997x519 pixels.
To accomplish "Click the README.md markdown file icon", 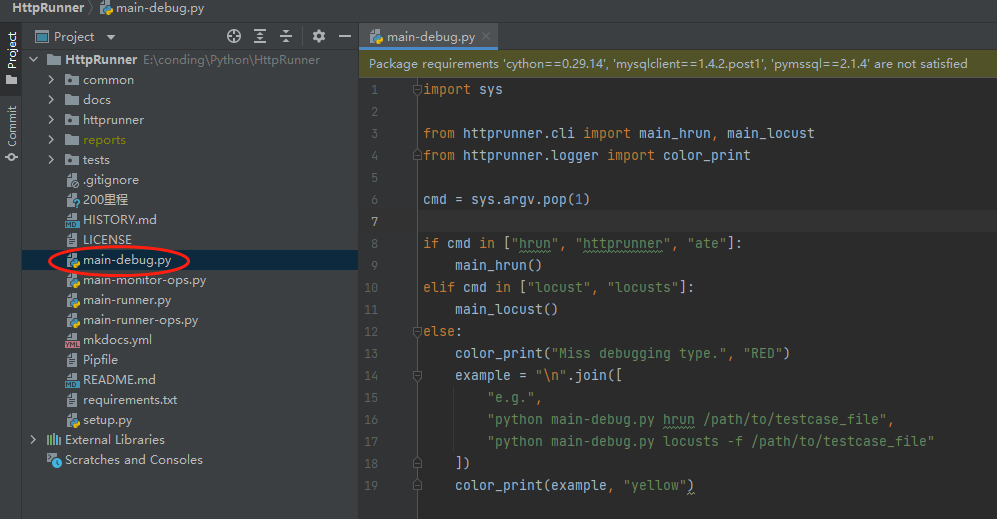I will (72, 380).
